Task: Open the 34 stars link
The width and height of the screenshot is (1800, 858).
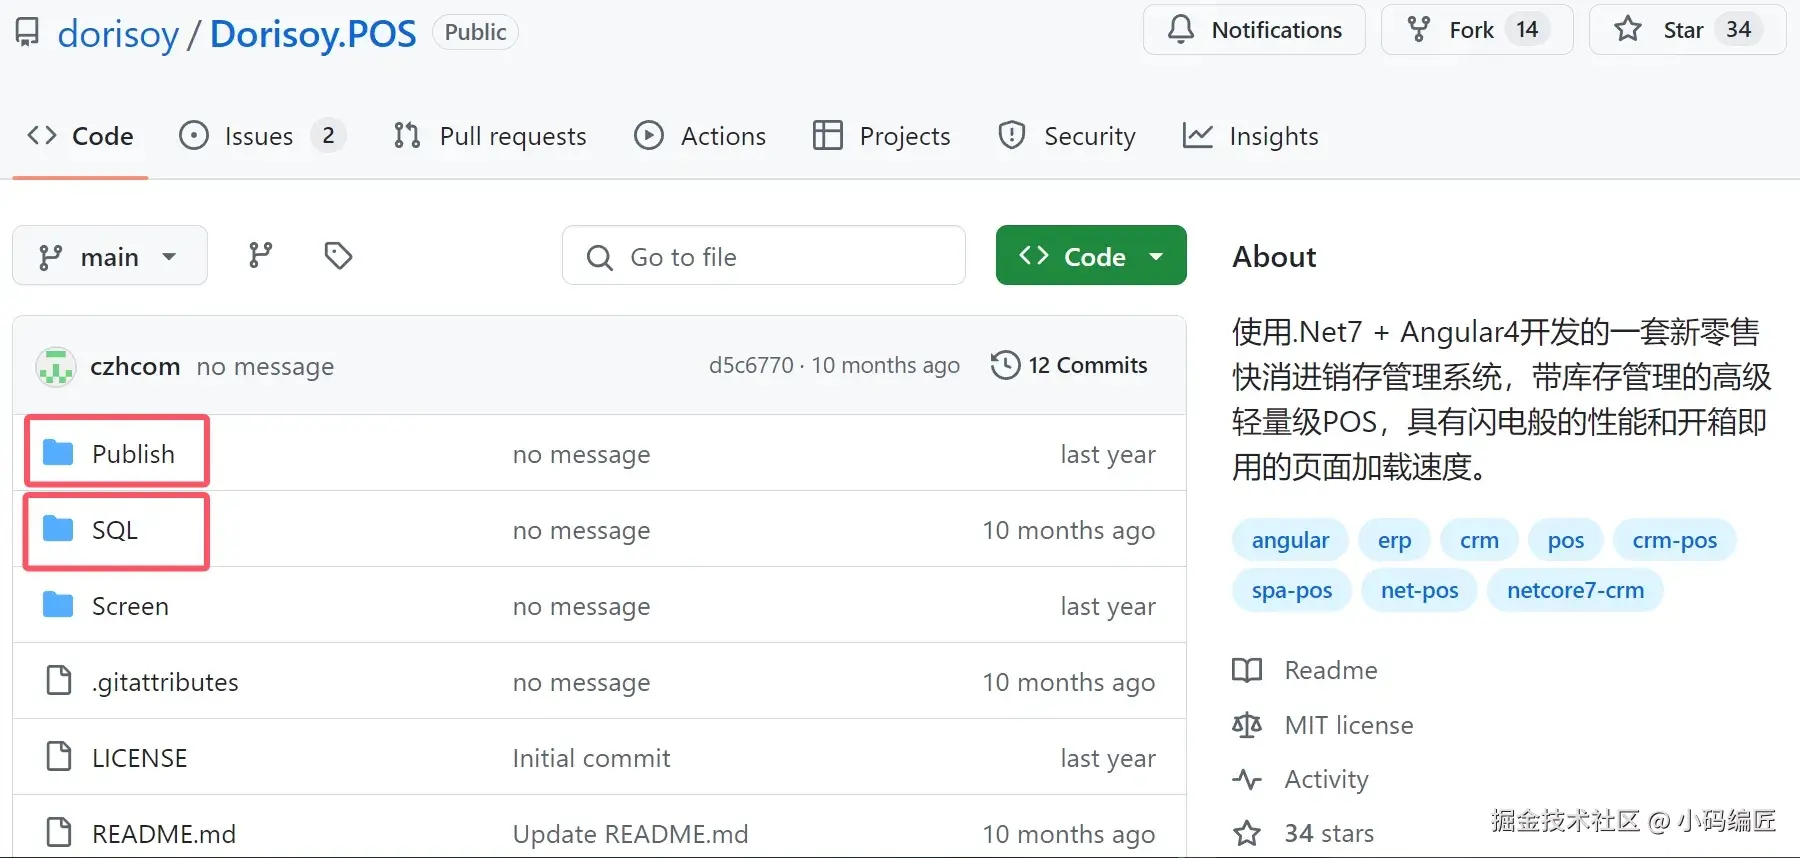Action: point(1304,833)
